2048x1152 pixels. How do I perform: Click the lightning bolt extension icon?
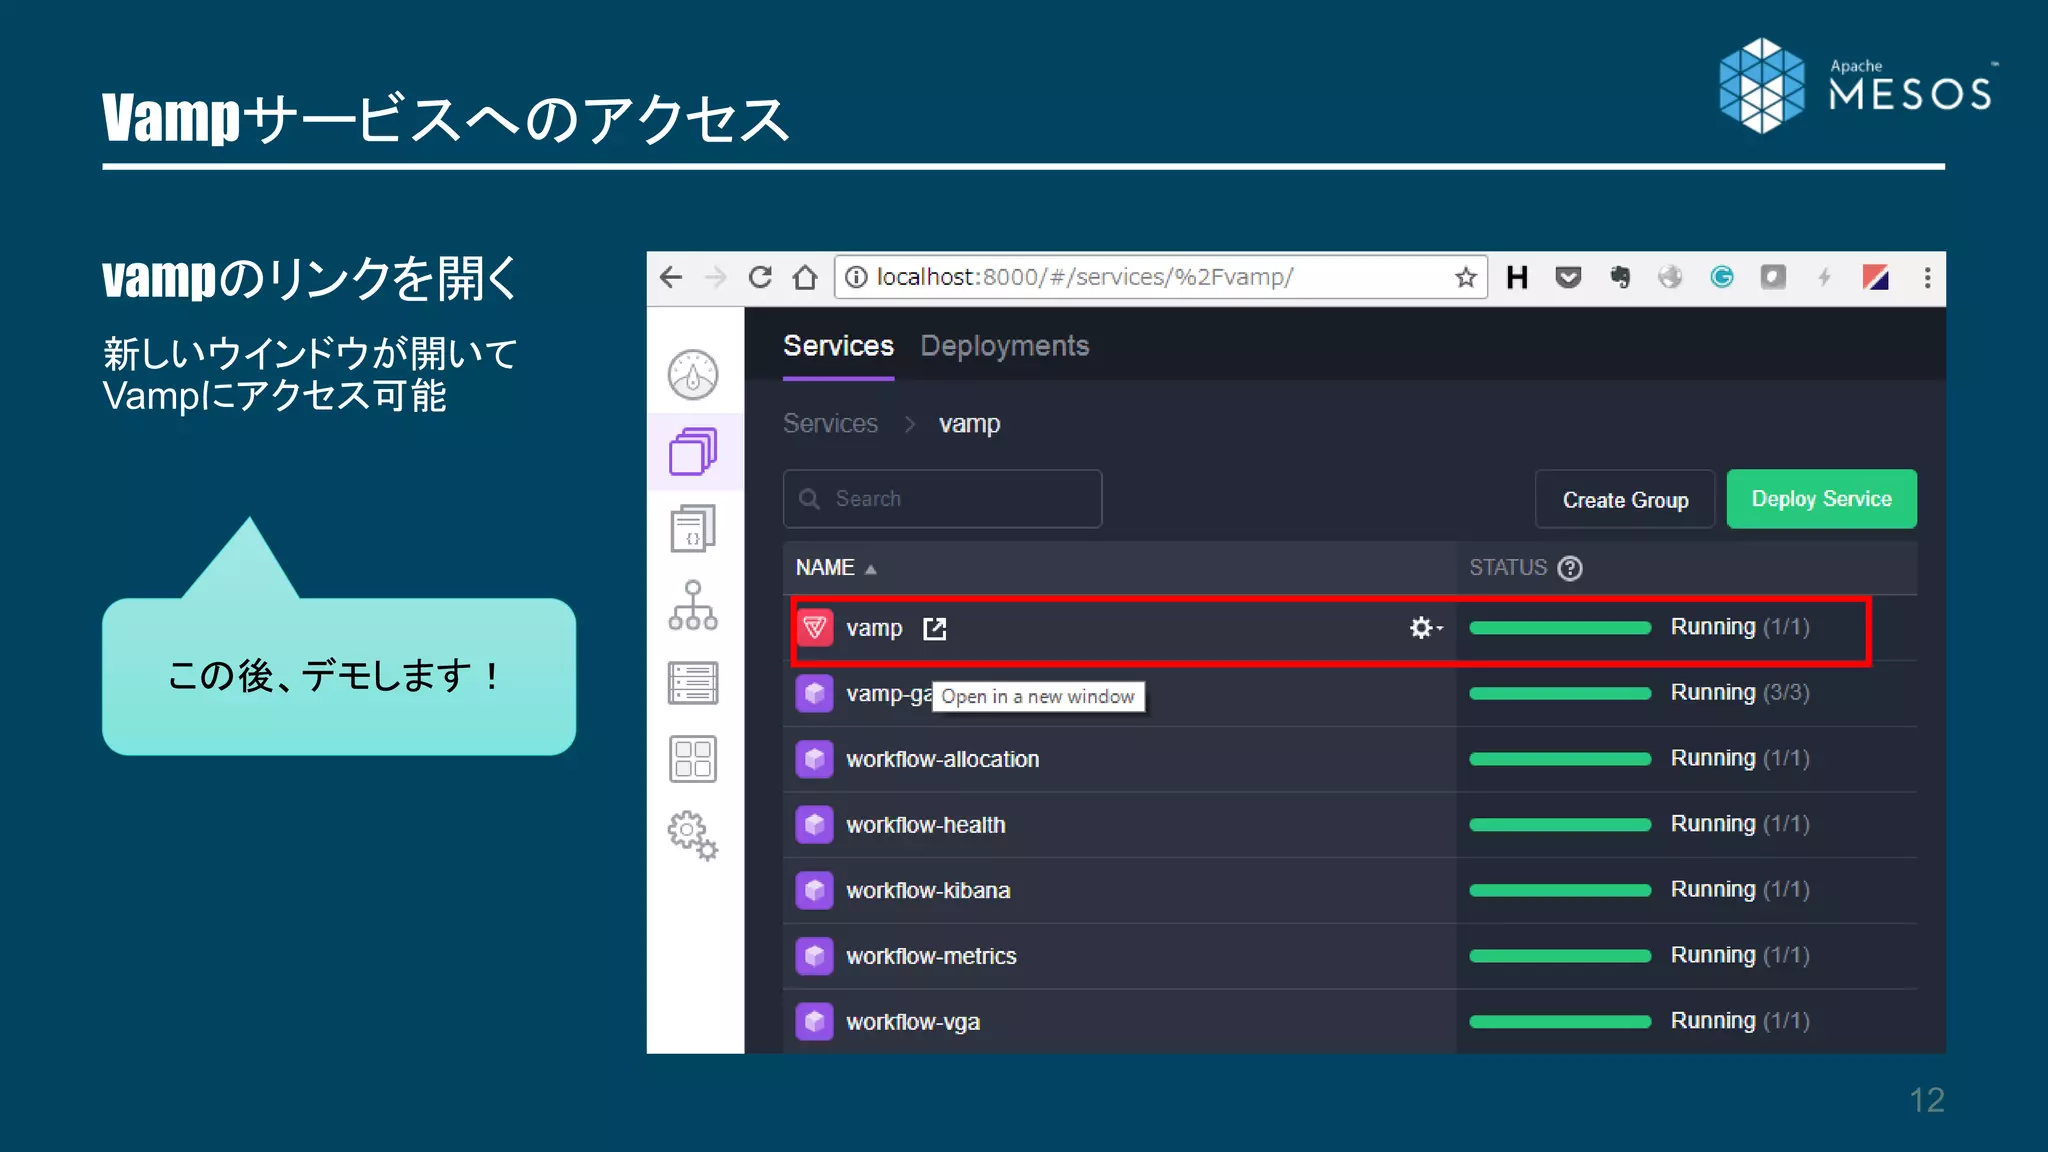[1824, 277]
